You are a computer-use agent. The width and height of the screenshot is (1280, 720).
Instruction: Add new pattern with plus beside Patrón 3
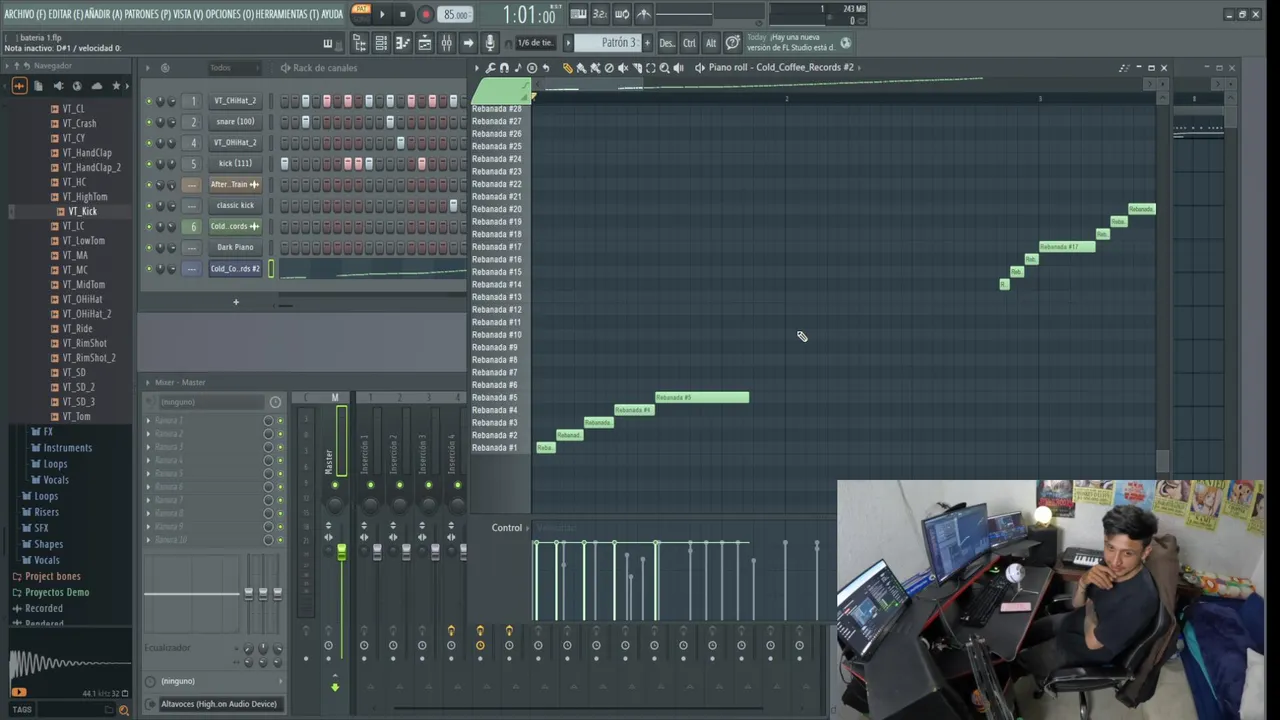[x=647, y=43]
